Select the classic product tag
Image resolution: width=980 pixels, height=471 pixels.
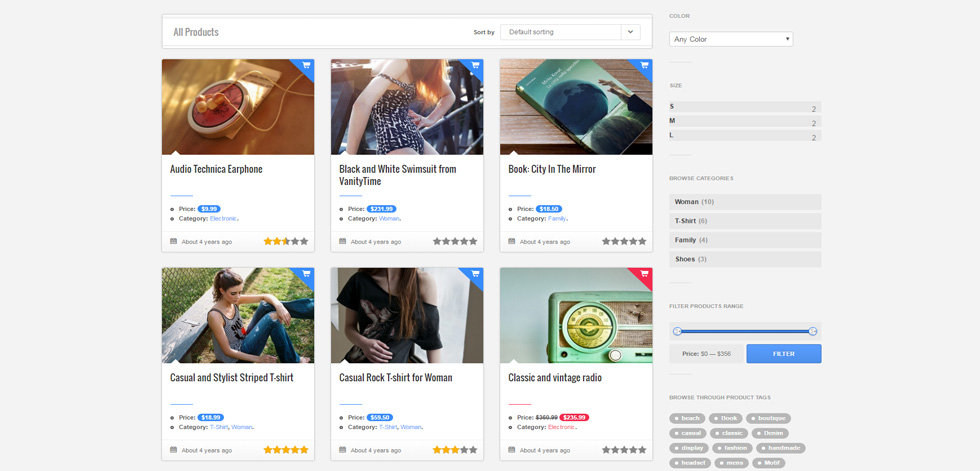point(729,433)
